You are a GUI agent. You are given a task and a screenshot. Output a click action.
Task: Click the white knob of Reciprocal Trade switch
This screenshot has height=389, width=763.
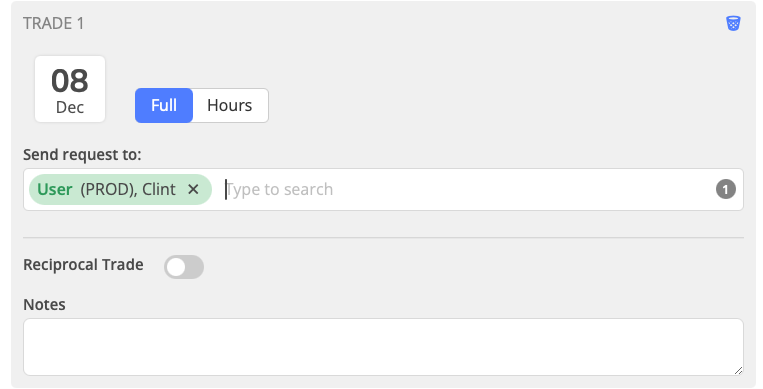(x=176, y=267)
